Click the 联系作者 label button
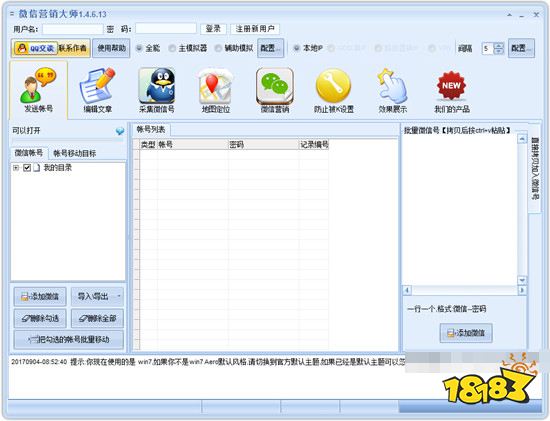 coord(73,48)
